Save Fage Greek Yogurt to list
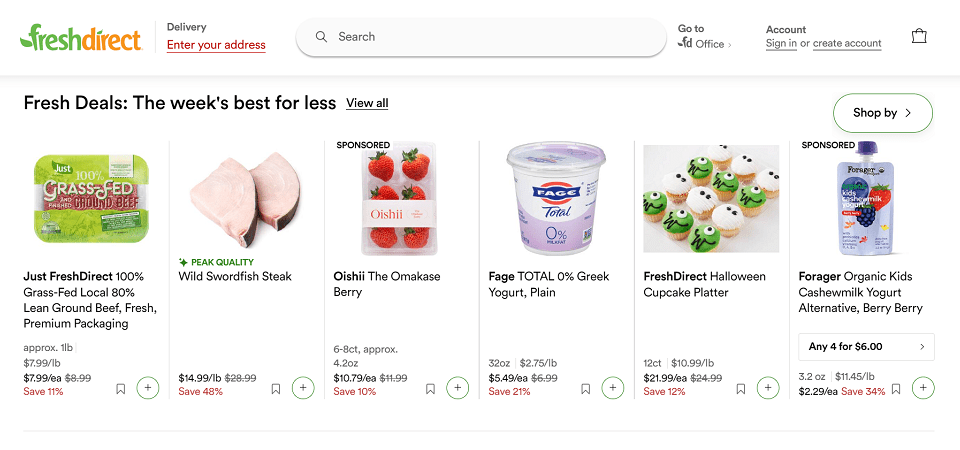960x450 pixels. click(x=586, y=389)
